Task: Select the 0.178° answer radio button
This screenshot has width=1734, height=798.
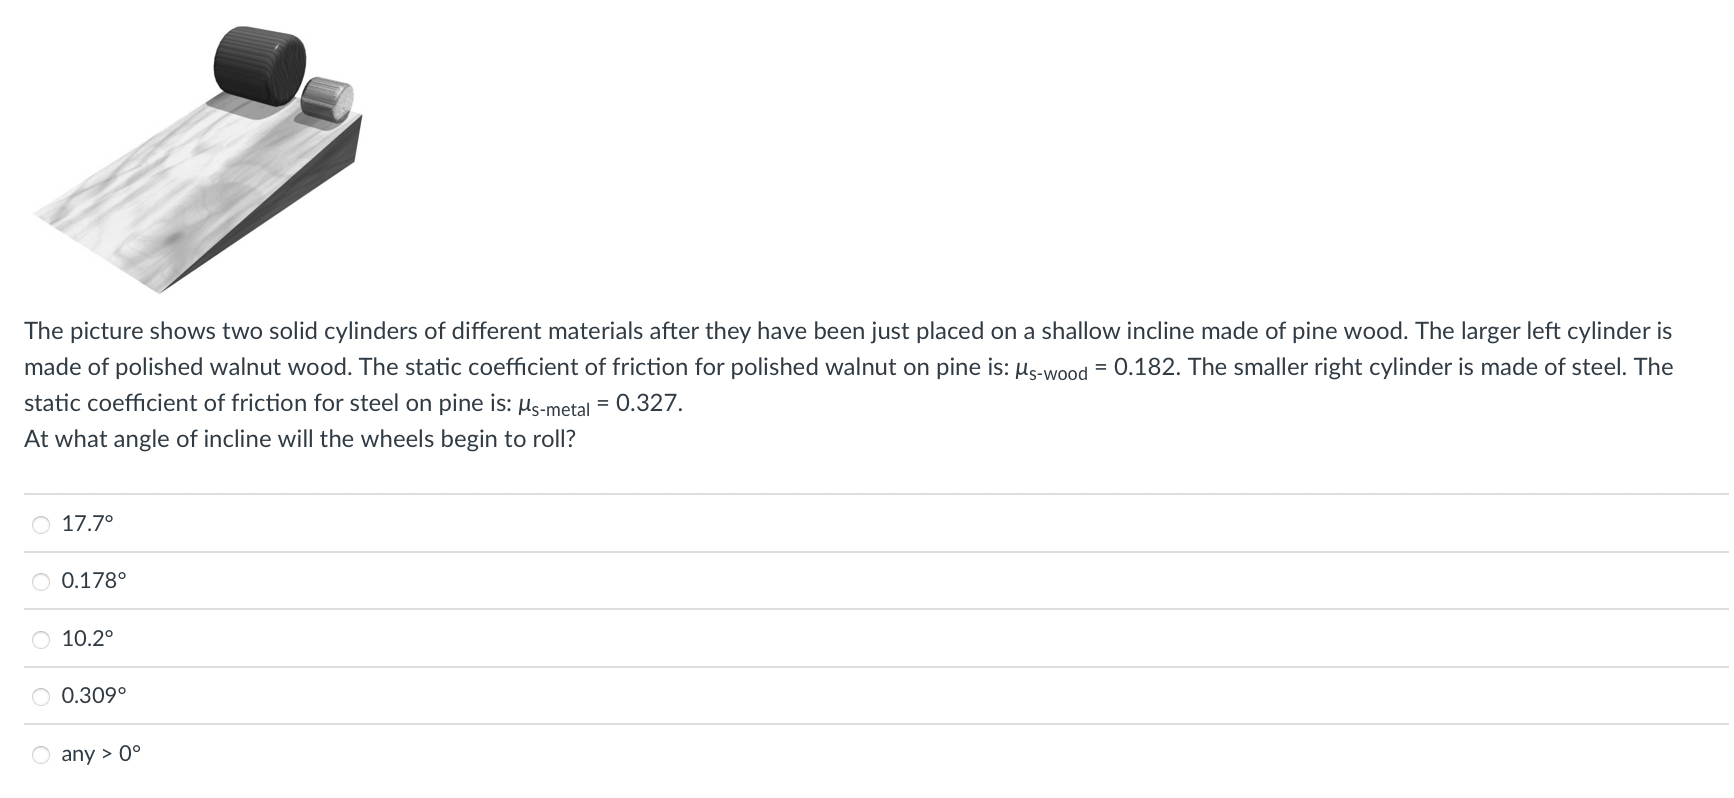Action: click(x=40, y=581)
